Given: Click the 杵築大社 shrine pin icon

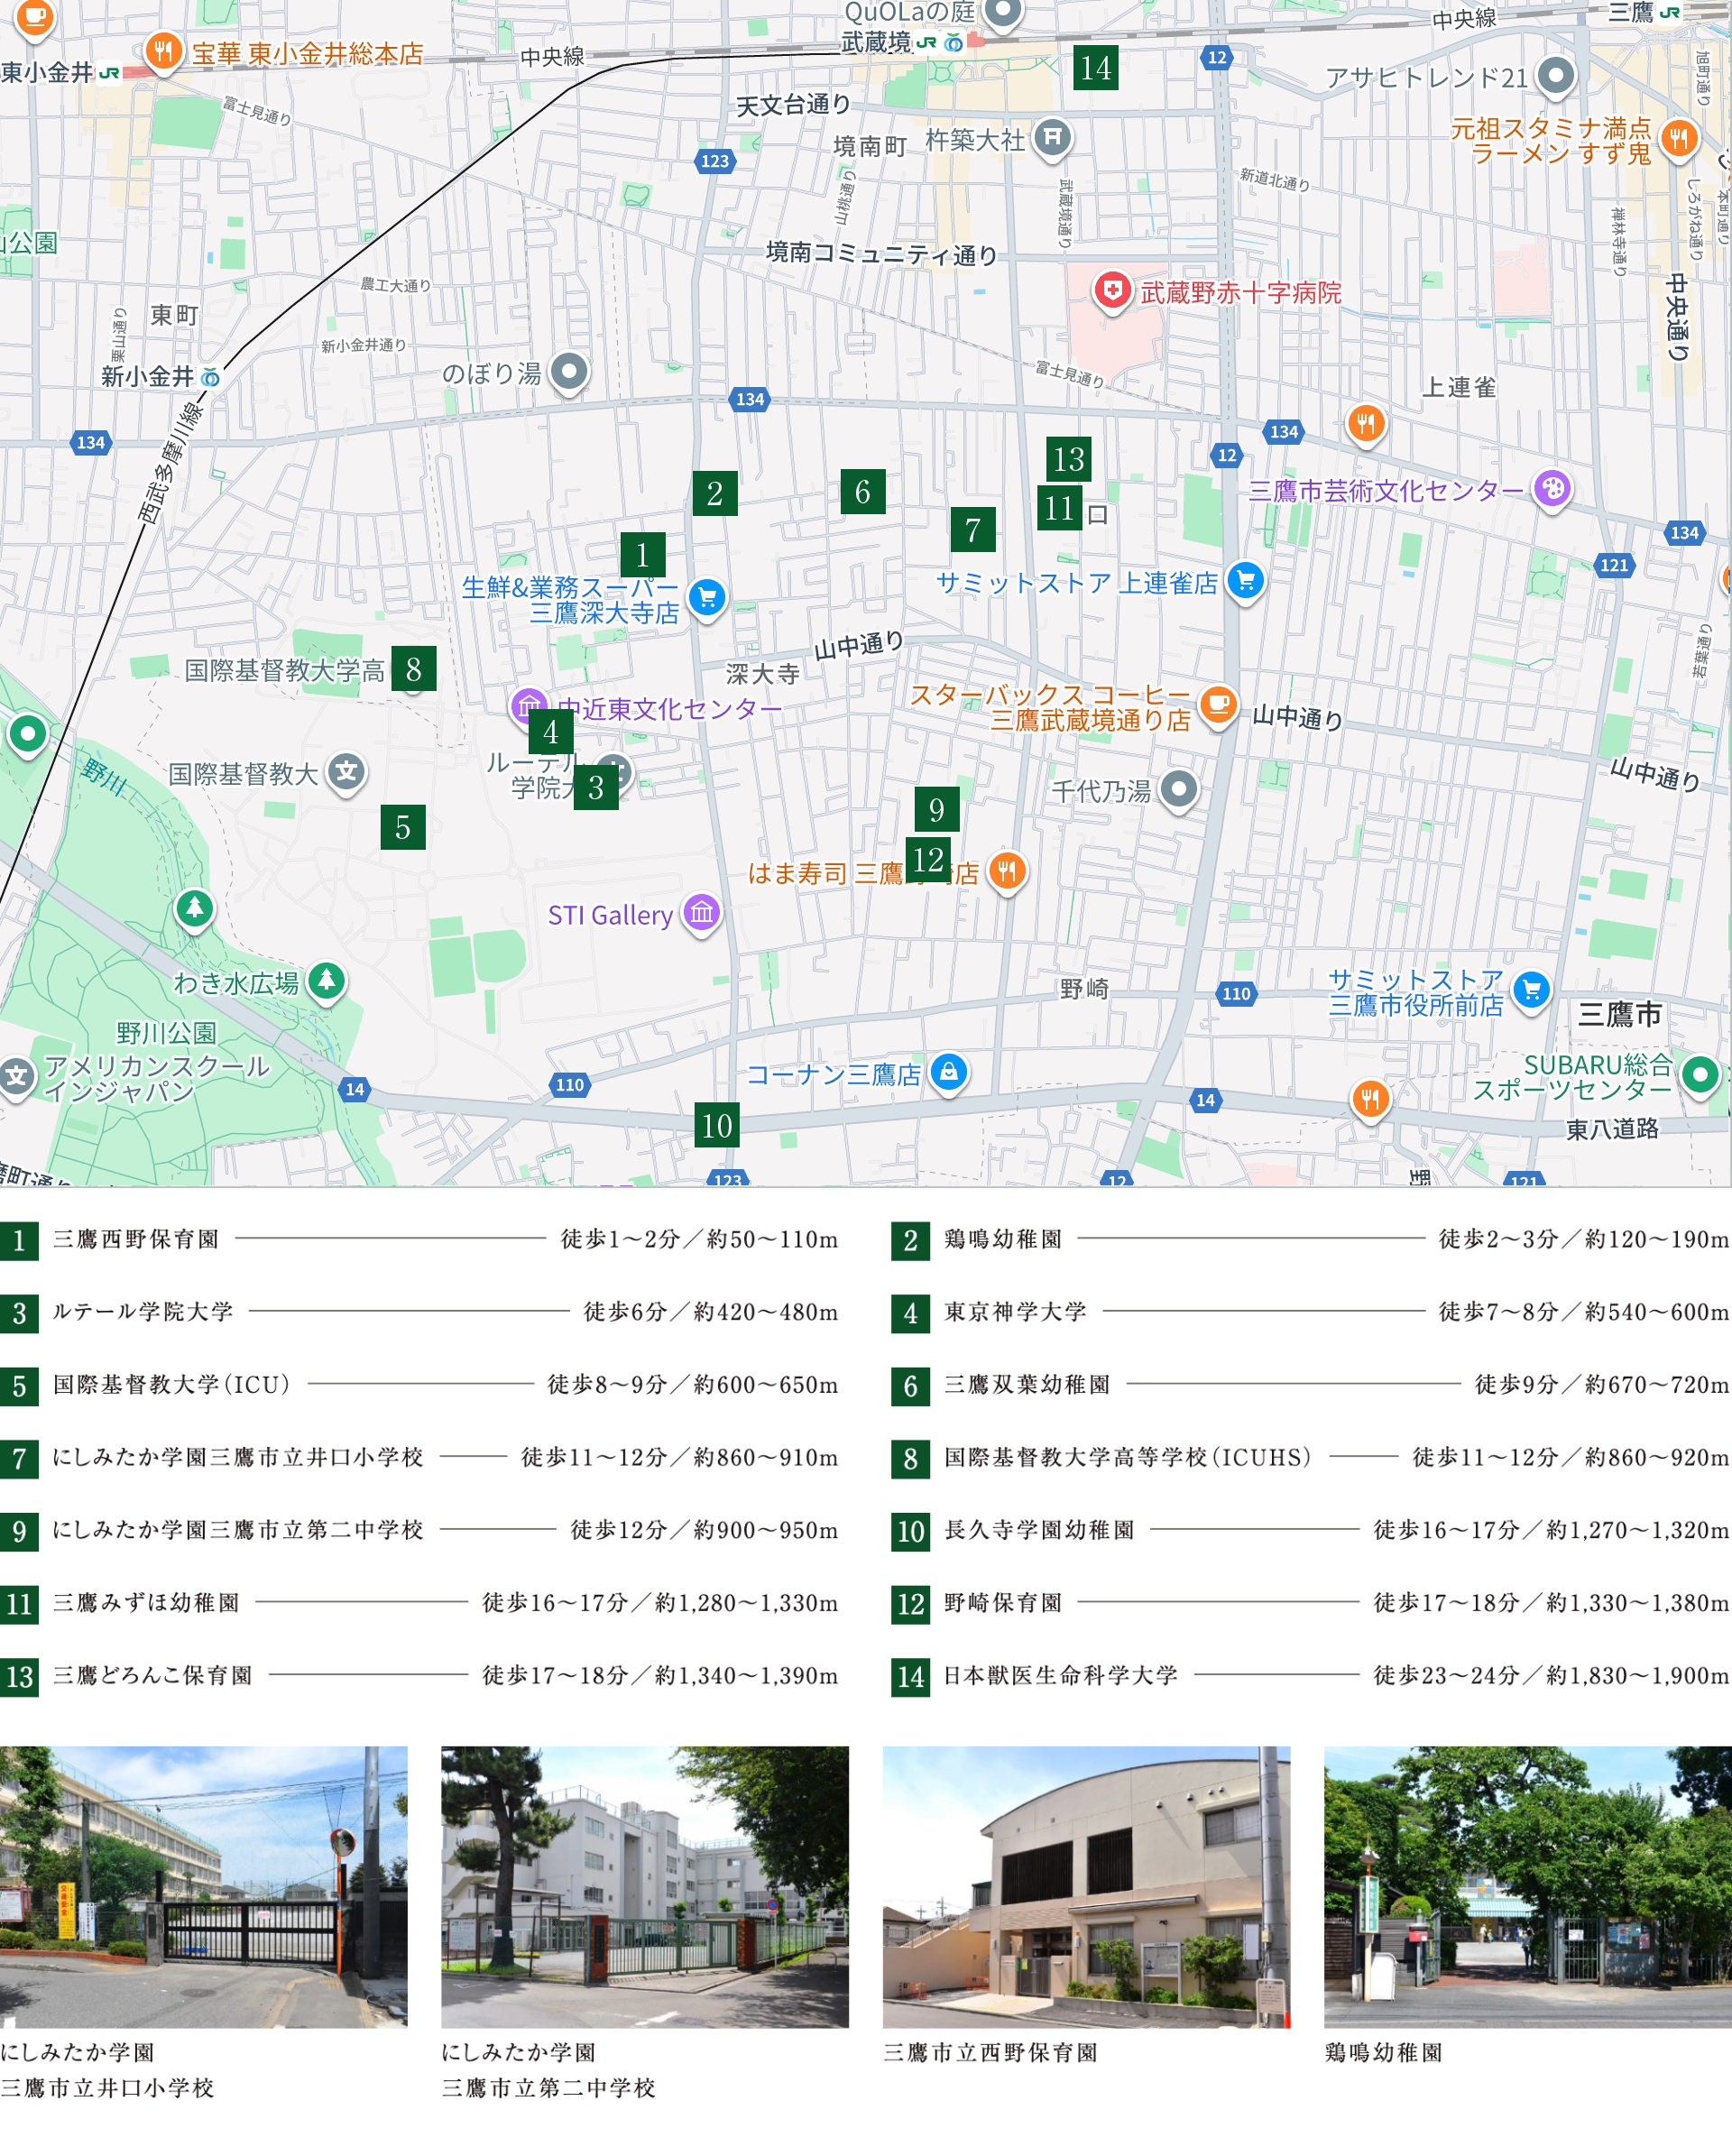Looking at the screenshot, I should 1052,136.
